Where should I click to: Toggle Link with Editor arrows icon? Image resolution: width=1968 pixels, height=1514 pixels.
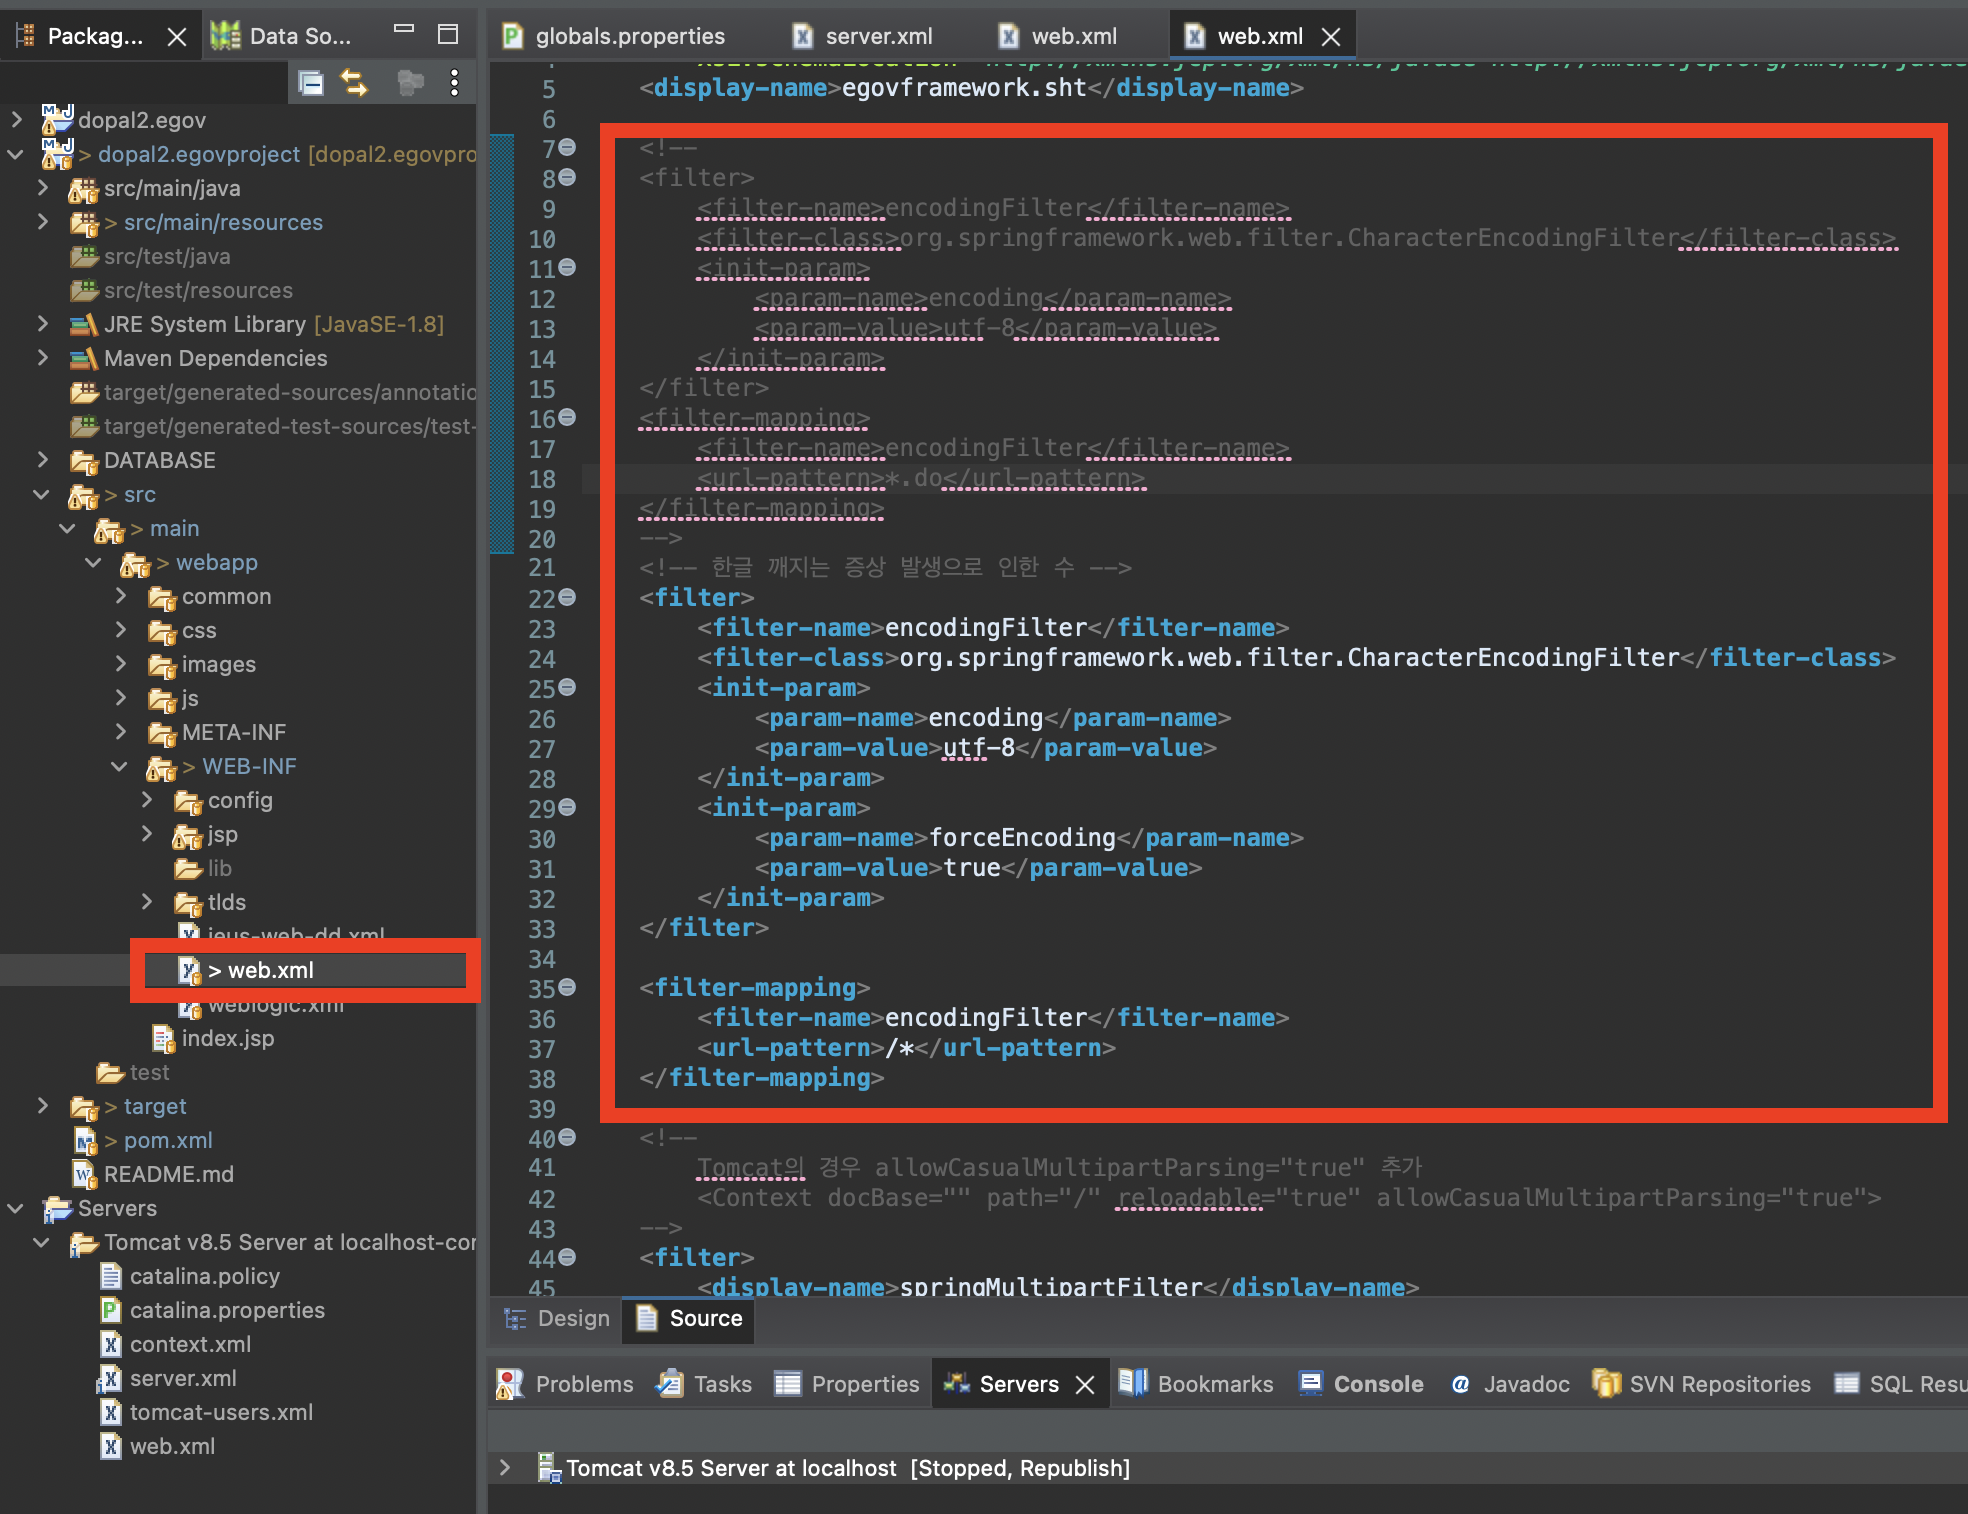pyautogui.click(x=354, y=83)
